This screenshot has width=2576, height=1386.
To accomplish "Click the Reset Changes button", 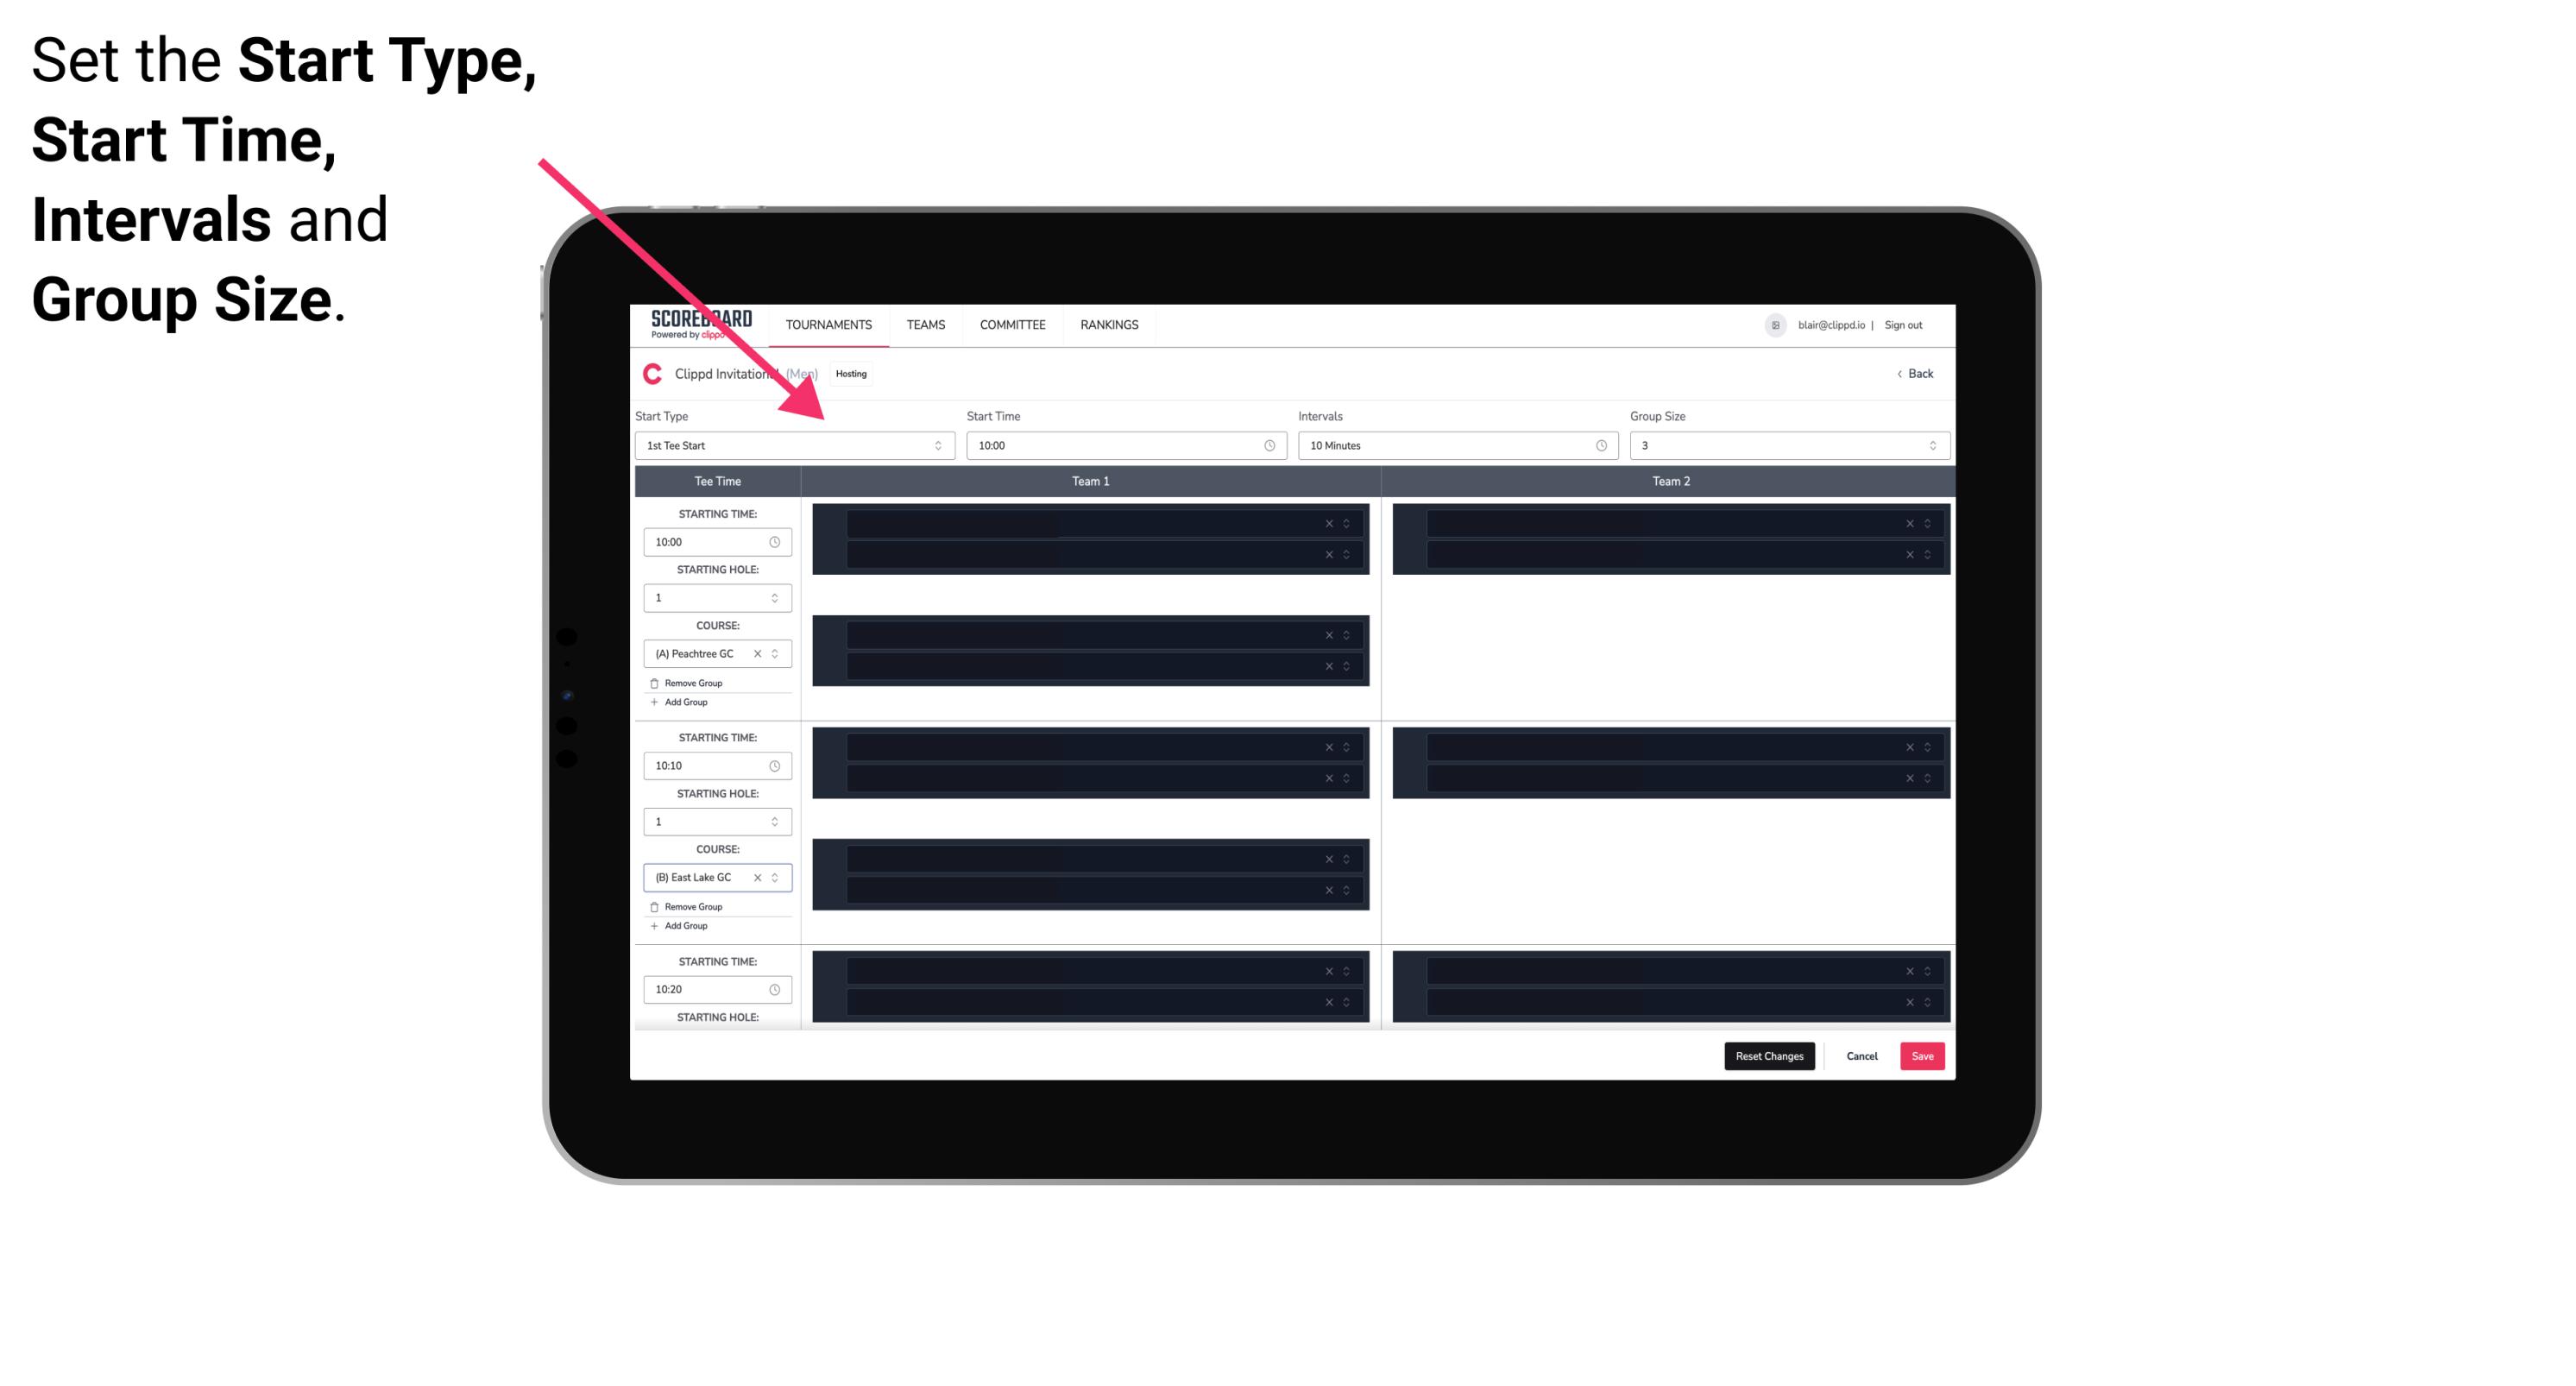I will 1769,1055.
